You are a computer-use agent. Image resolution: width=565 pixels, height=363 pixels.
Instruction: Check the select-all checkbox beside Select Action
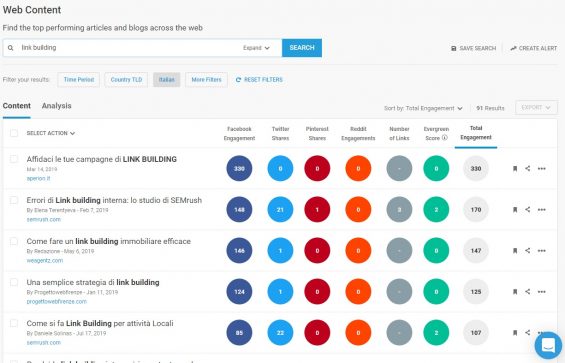[14, 133]
